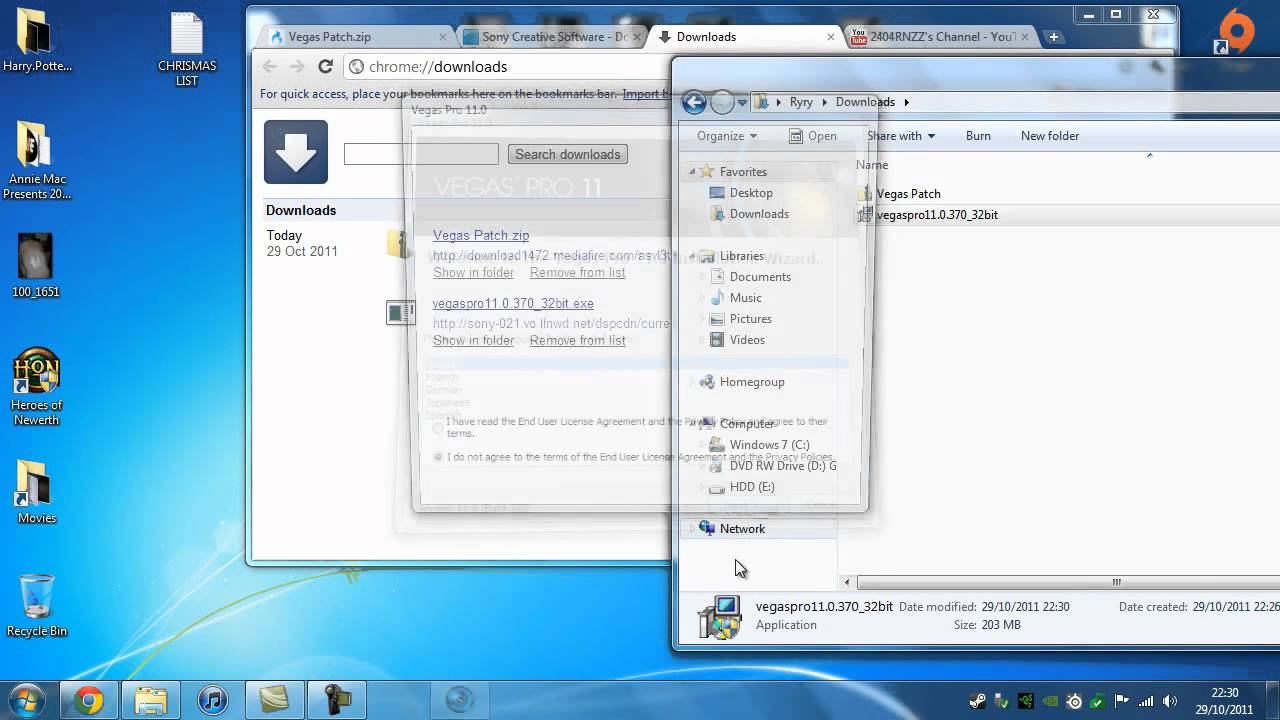The width and height of the screenshot is (1280, 720).
Task: Open the Share with dropdown
Action: pos(901,136)
